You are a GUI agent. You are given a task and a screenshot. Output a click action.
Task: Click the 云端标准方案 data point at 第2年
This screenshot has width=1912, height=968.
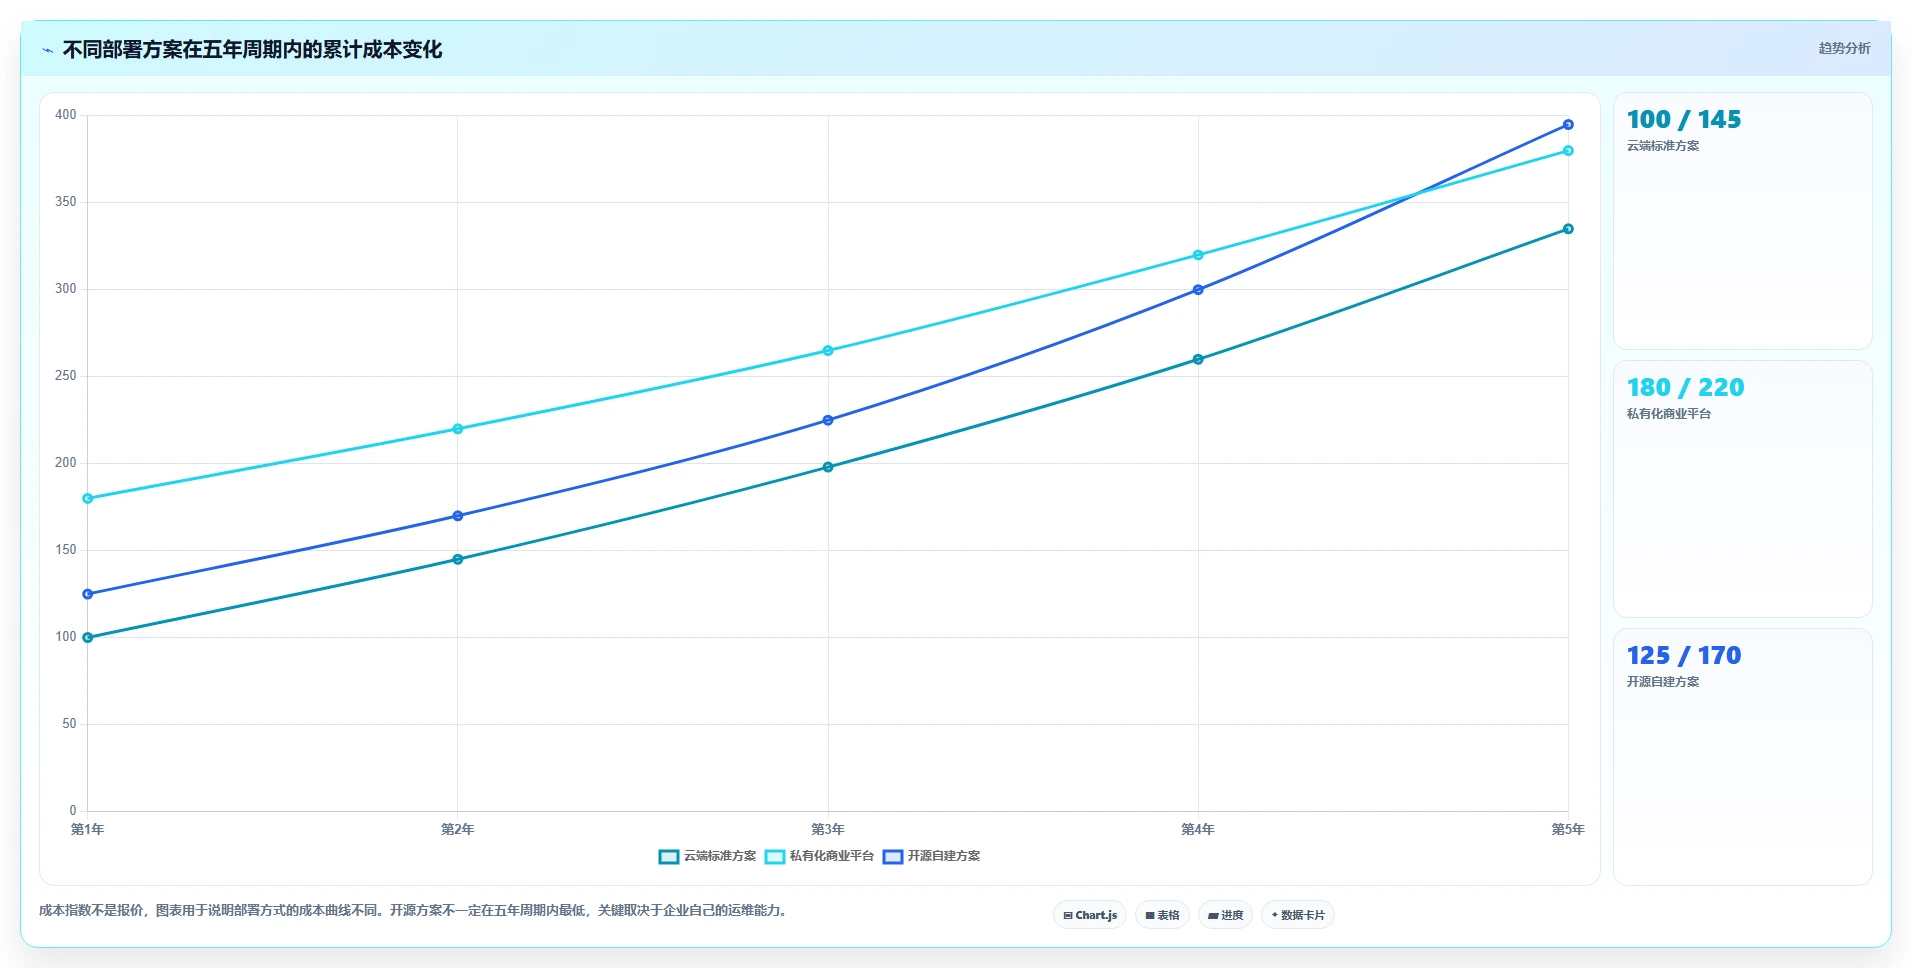pos(458,559)
